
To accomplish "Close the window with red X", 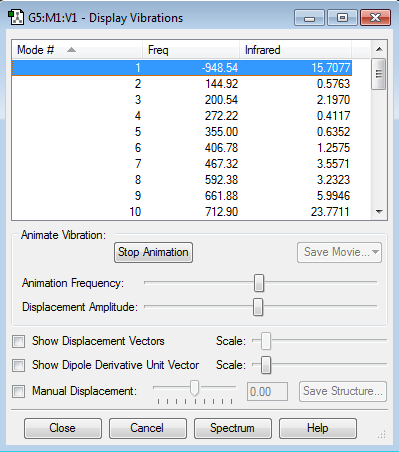I will [376, 18].
